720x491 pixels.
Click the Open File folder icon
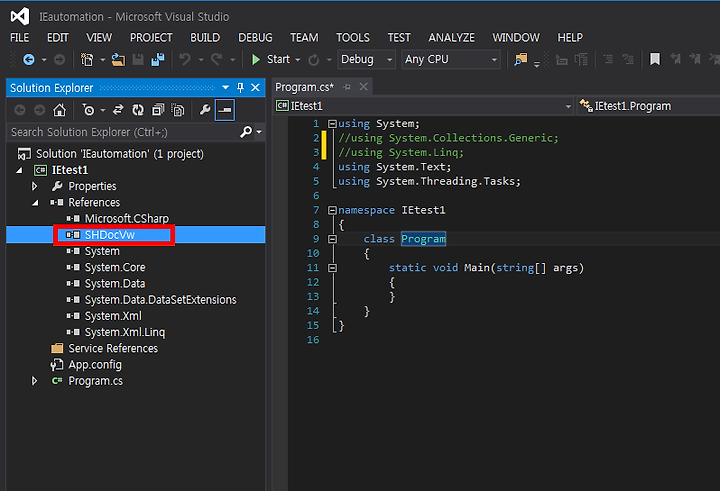tap(118, 60)
